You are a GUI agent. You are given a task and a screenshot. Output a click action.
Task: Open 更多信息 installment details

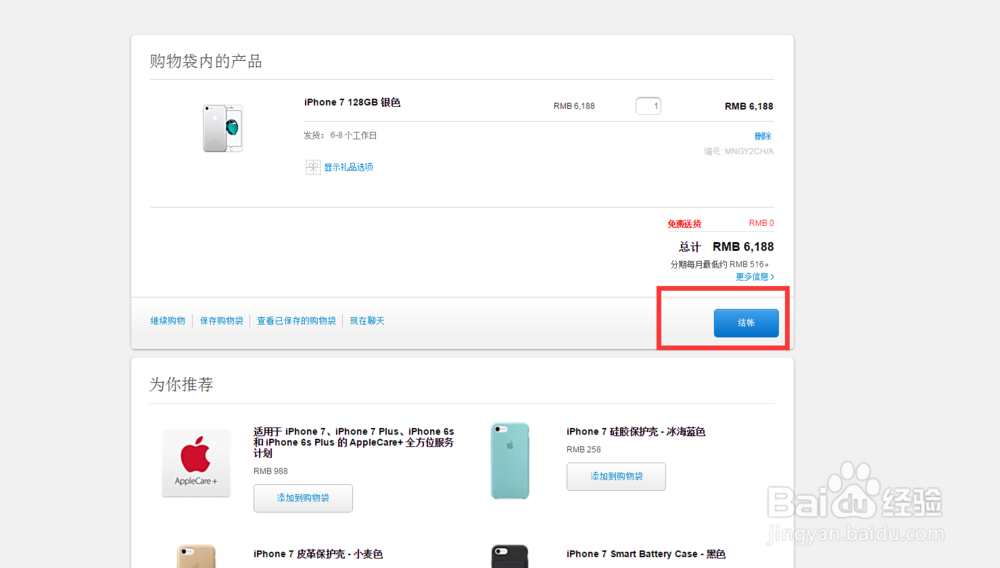tap(755, 277)
